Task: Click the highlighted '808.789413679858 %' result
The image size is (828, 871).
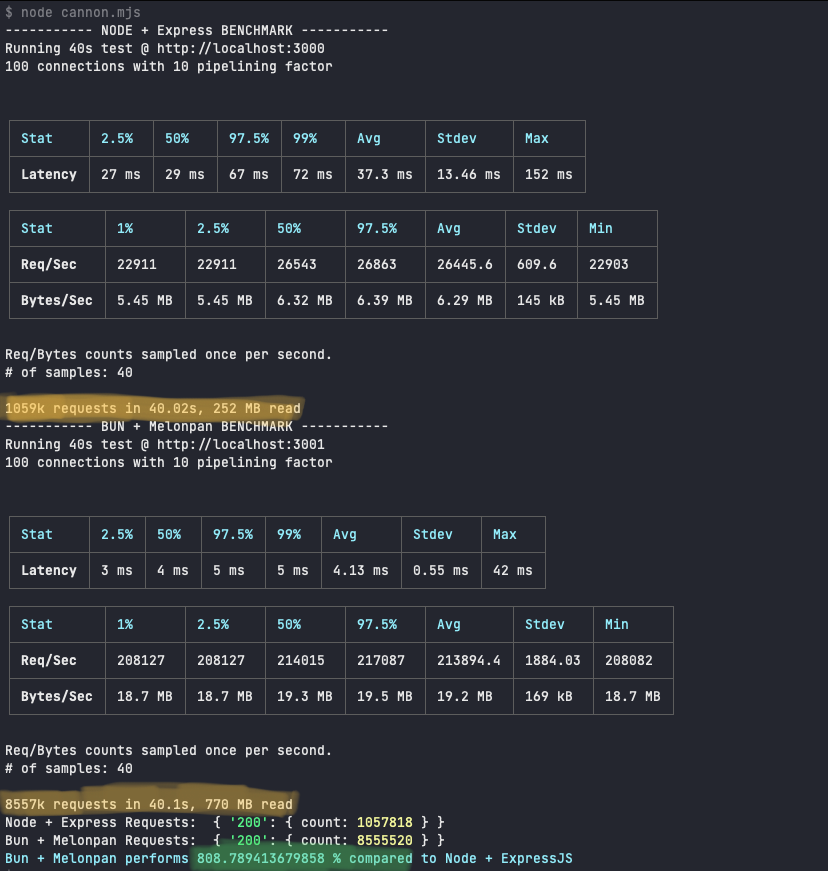Action: point(269,858)
